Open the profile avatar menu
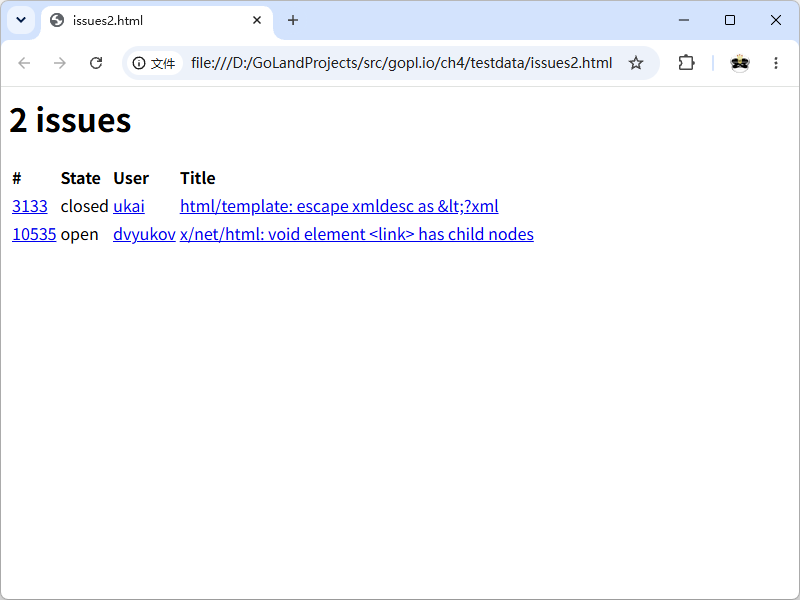800x600 pixels. click(x=740, y=63)
